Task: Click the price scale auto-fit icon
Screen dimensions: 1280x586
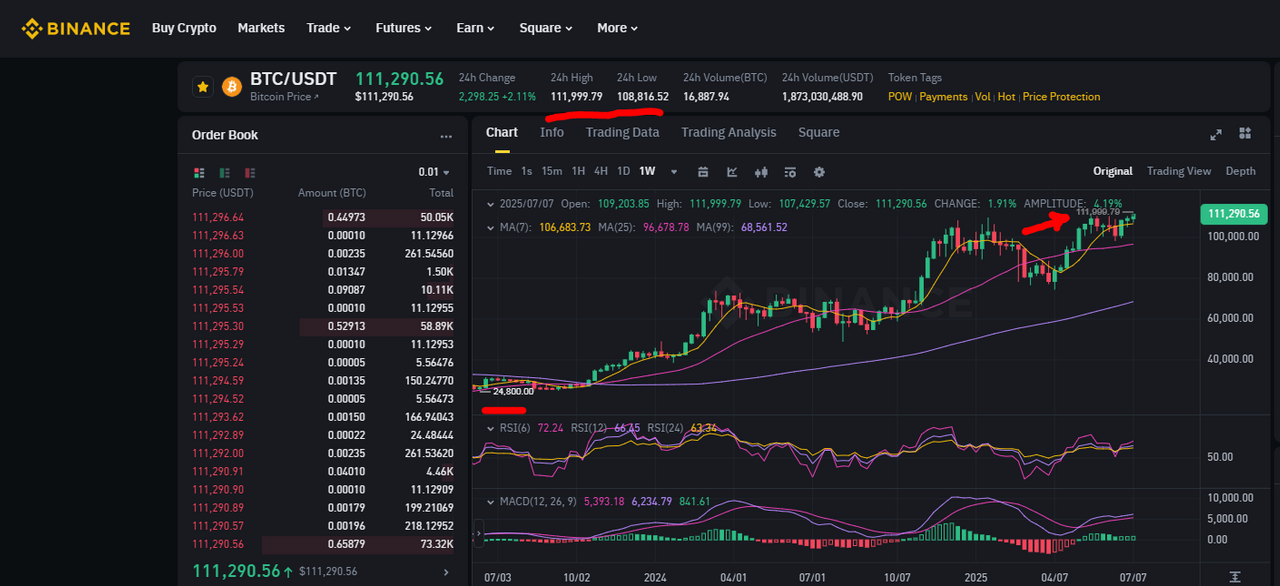Action: [x=1236, y=577]
